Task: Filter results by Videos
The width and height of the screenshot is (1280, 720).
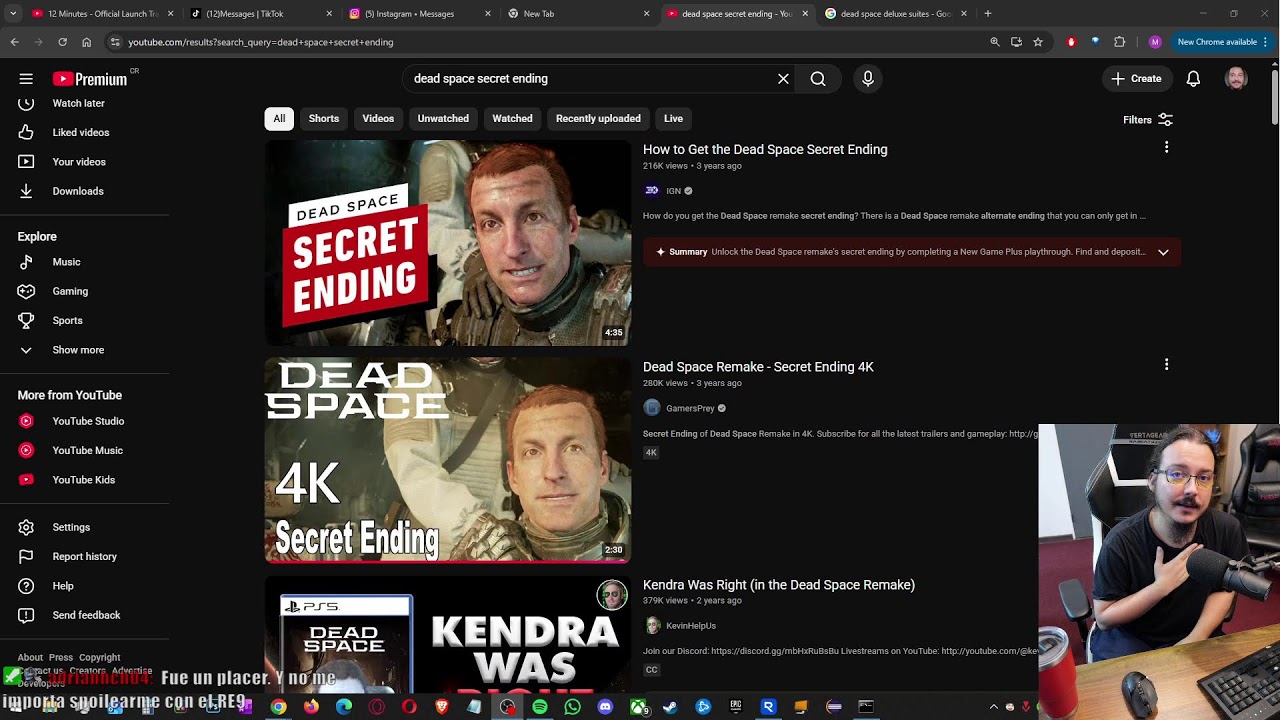Action: pos(378,119)
